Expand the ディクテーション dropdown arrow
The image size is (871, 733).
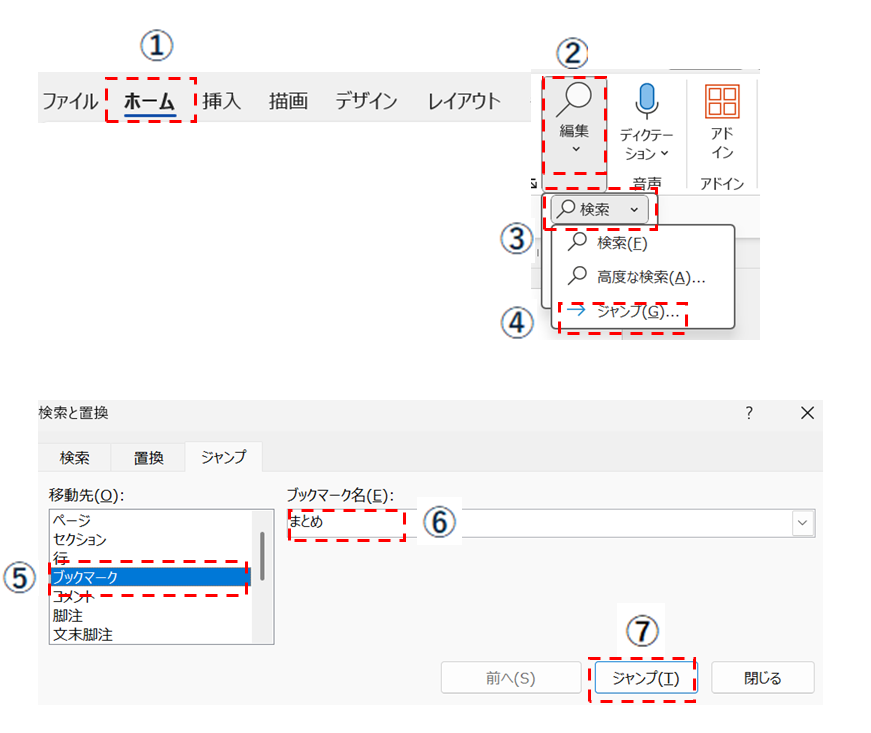[664, 154]
